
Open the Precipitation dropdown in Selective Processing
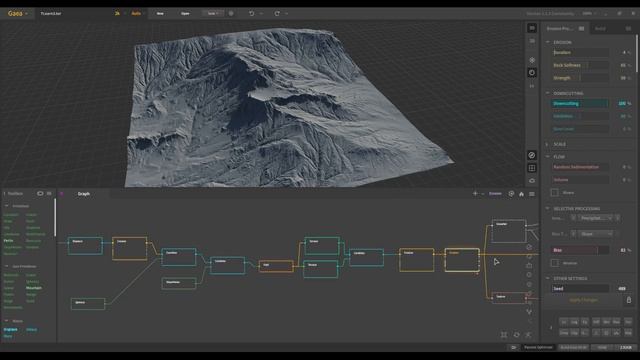coord(596,218)
